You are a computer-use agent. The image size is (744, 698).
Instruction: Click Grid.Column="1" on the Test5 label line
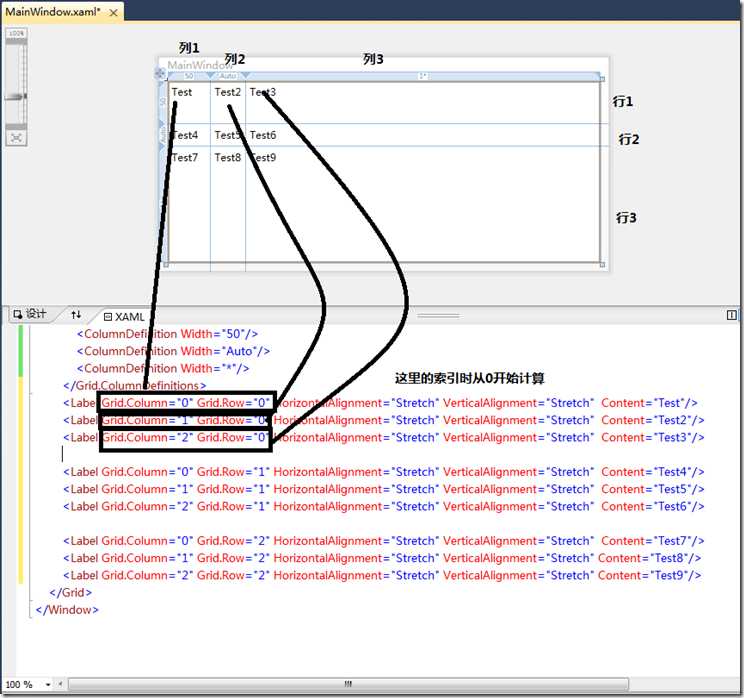[147, 489]
